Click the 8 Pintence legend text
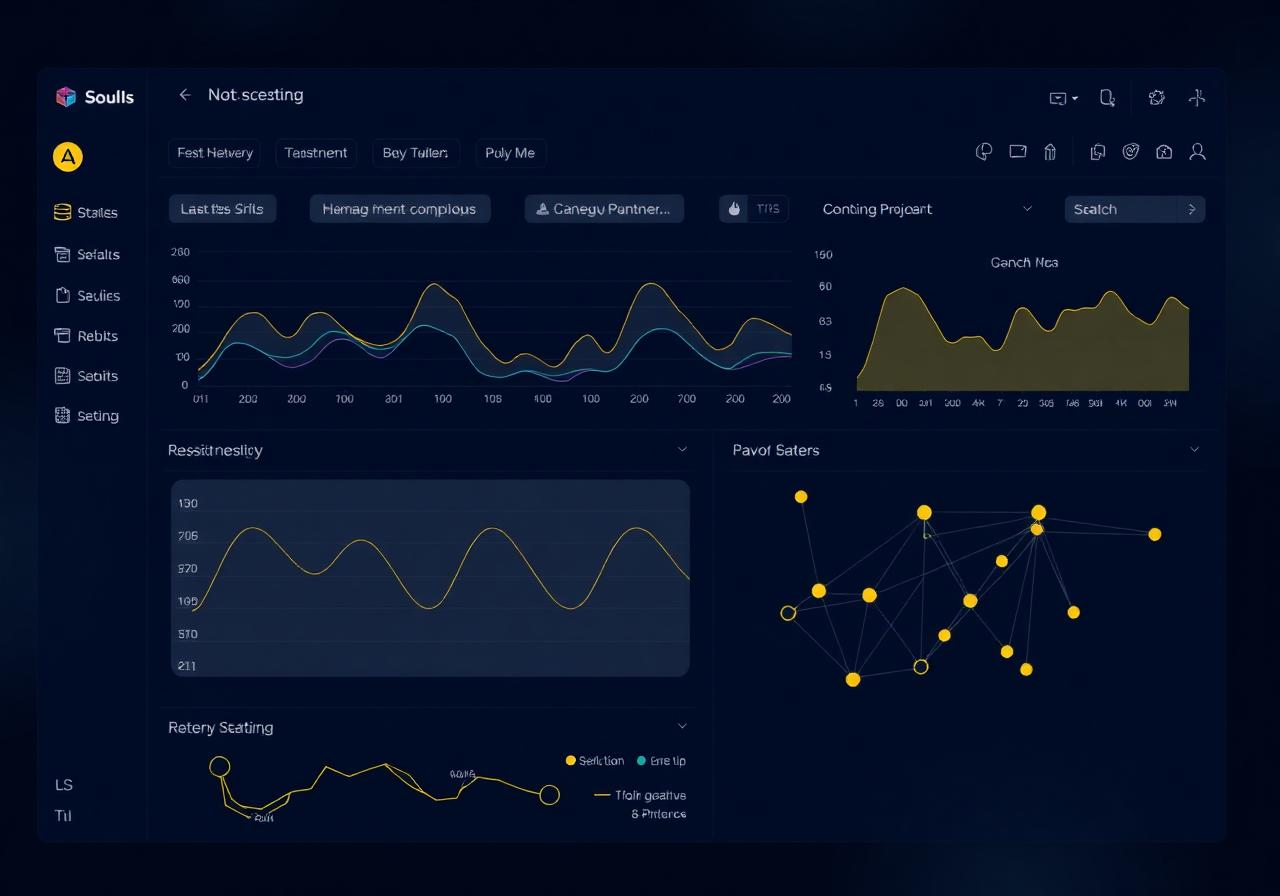This screenshot has height=896, width=1280. [x=658, y=814]
